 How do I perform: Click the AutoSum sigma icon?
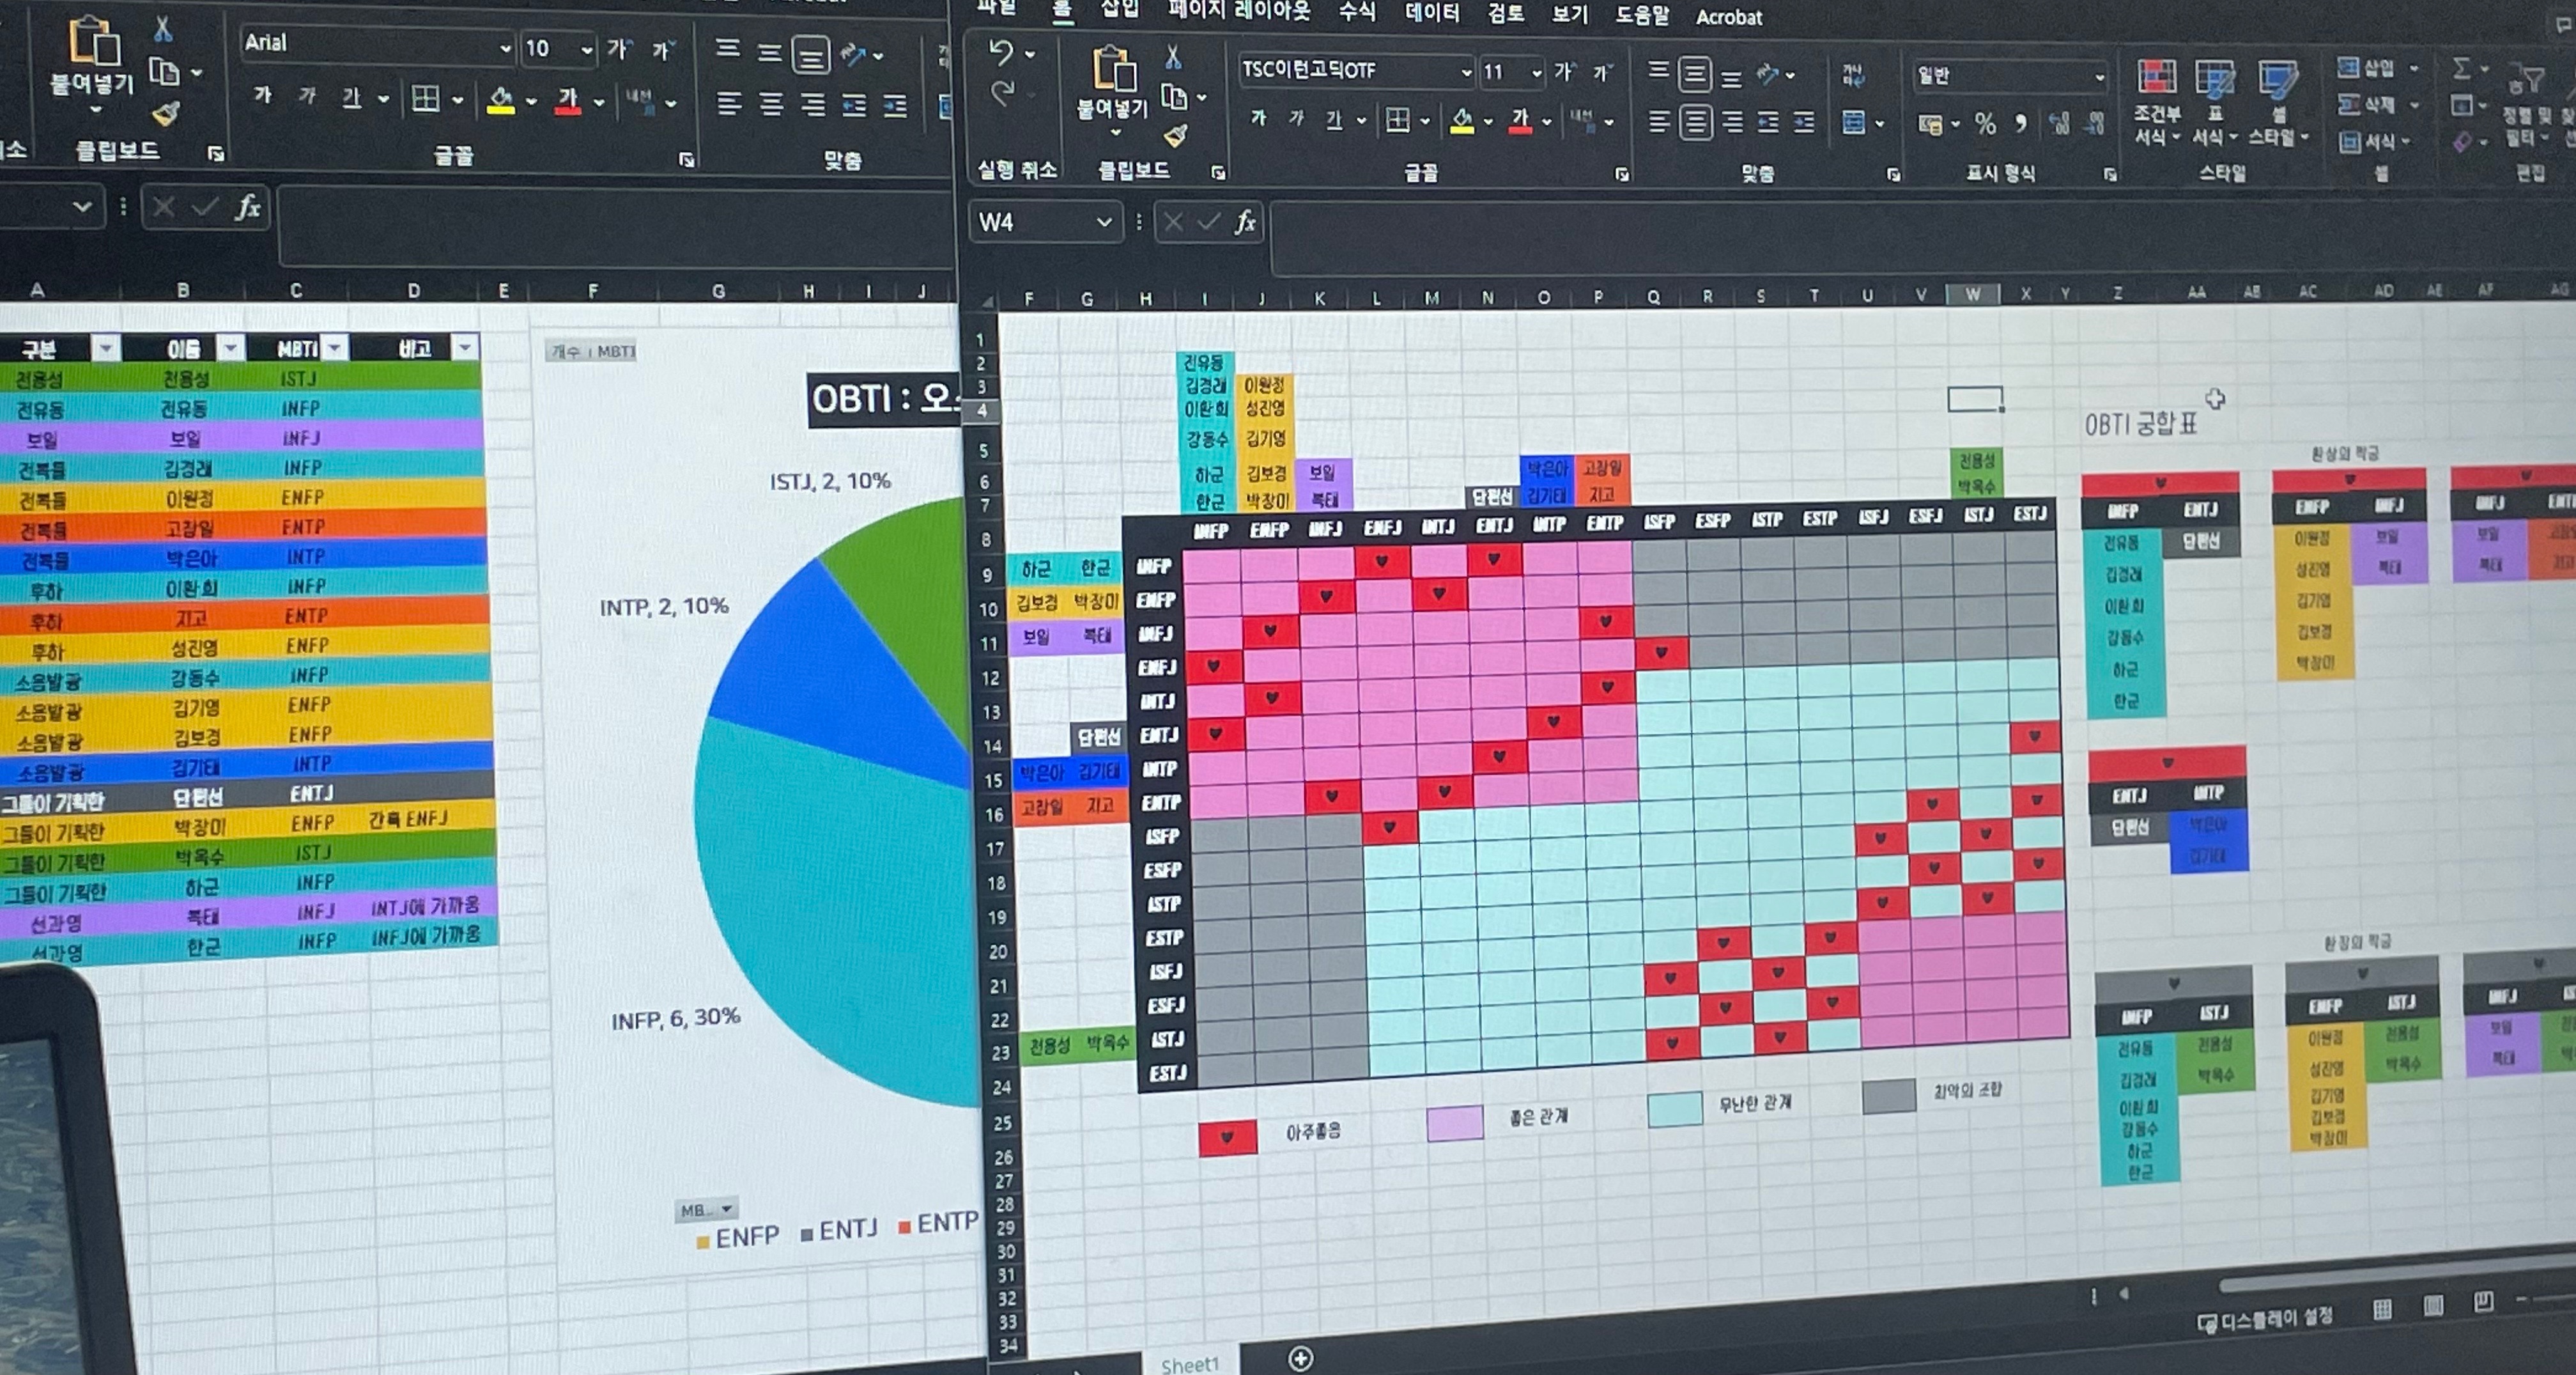2461,68
